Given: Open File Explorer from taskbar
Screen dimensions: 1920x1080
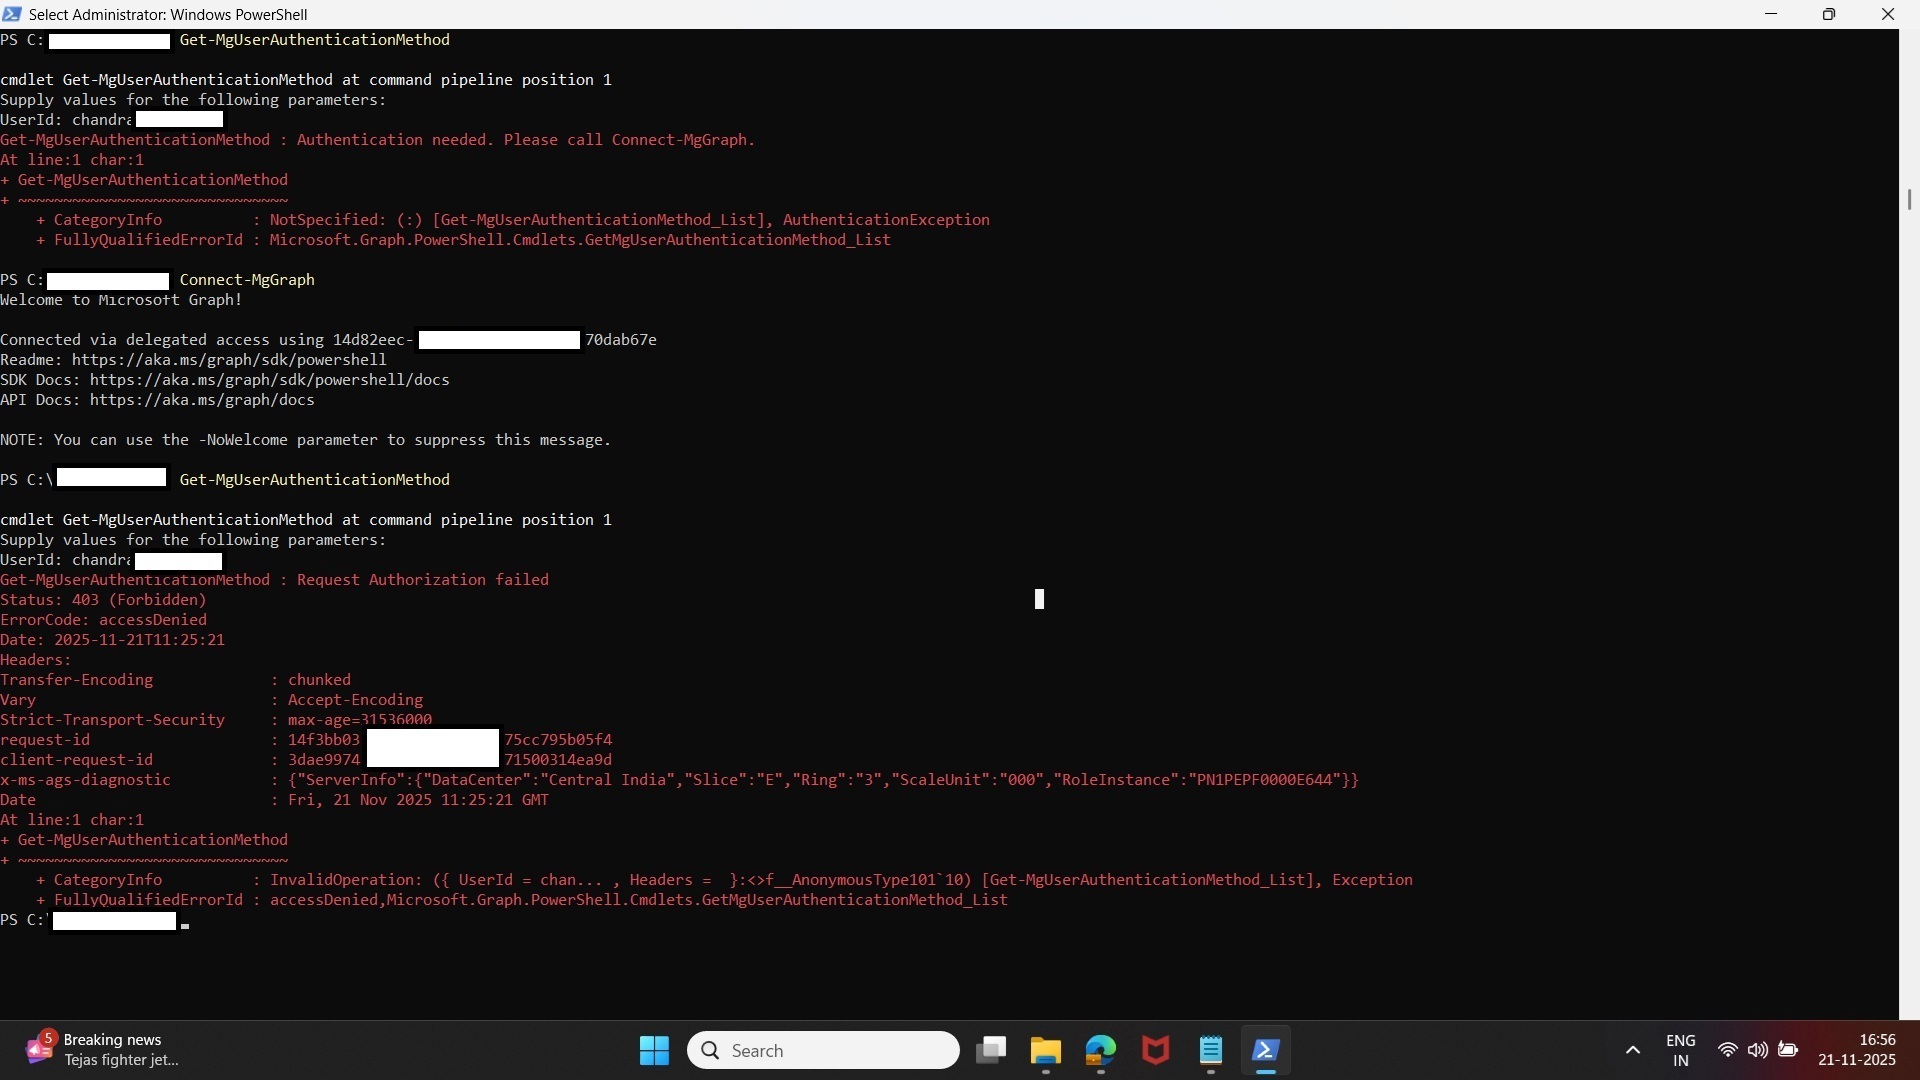Looking at the screenshot, I should (x=1046, y=1050).
